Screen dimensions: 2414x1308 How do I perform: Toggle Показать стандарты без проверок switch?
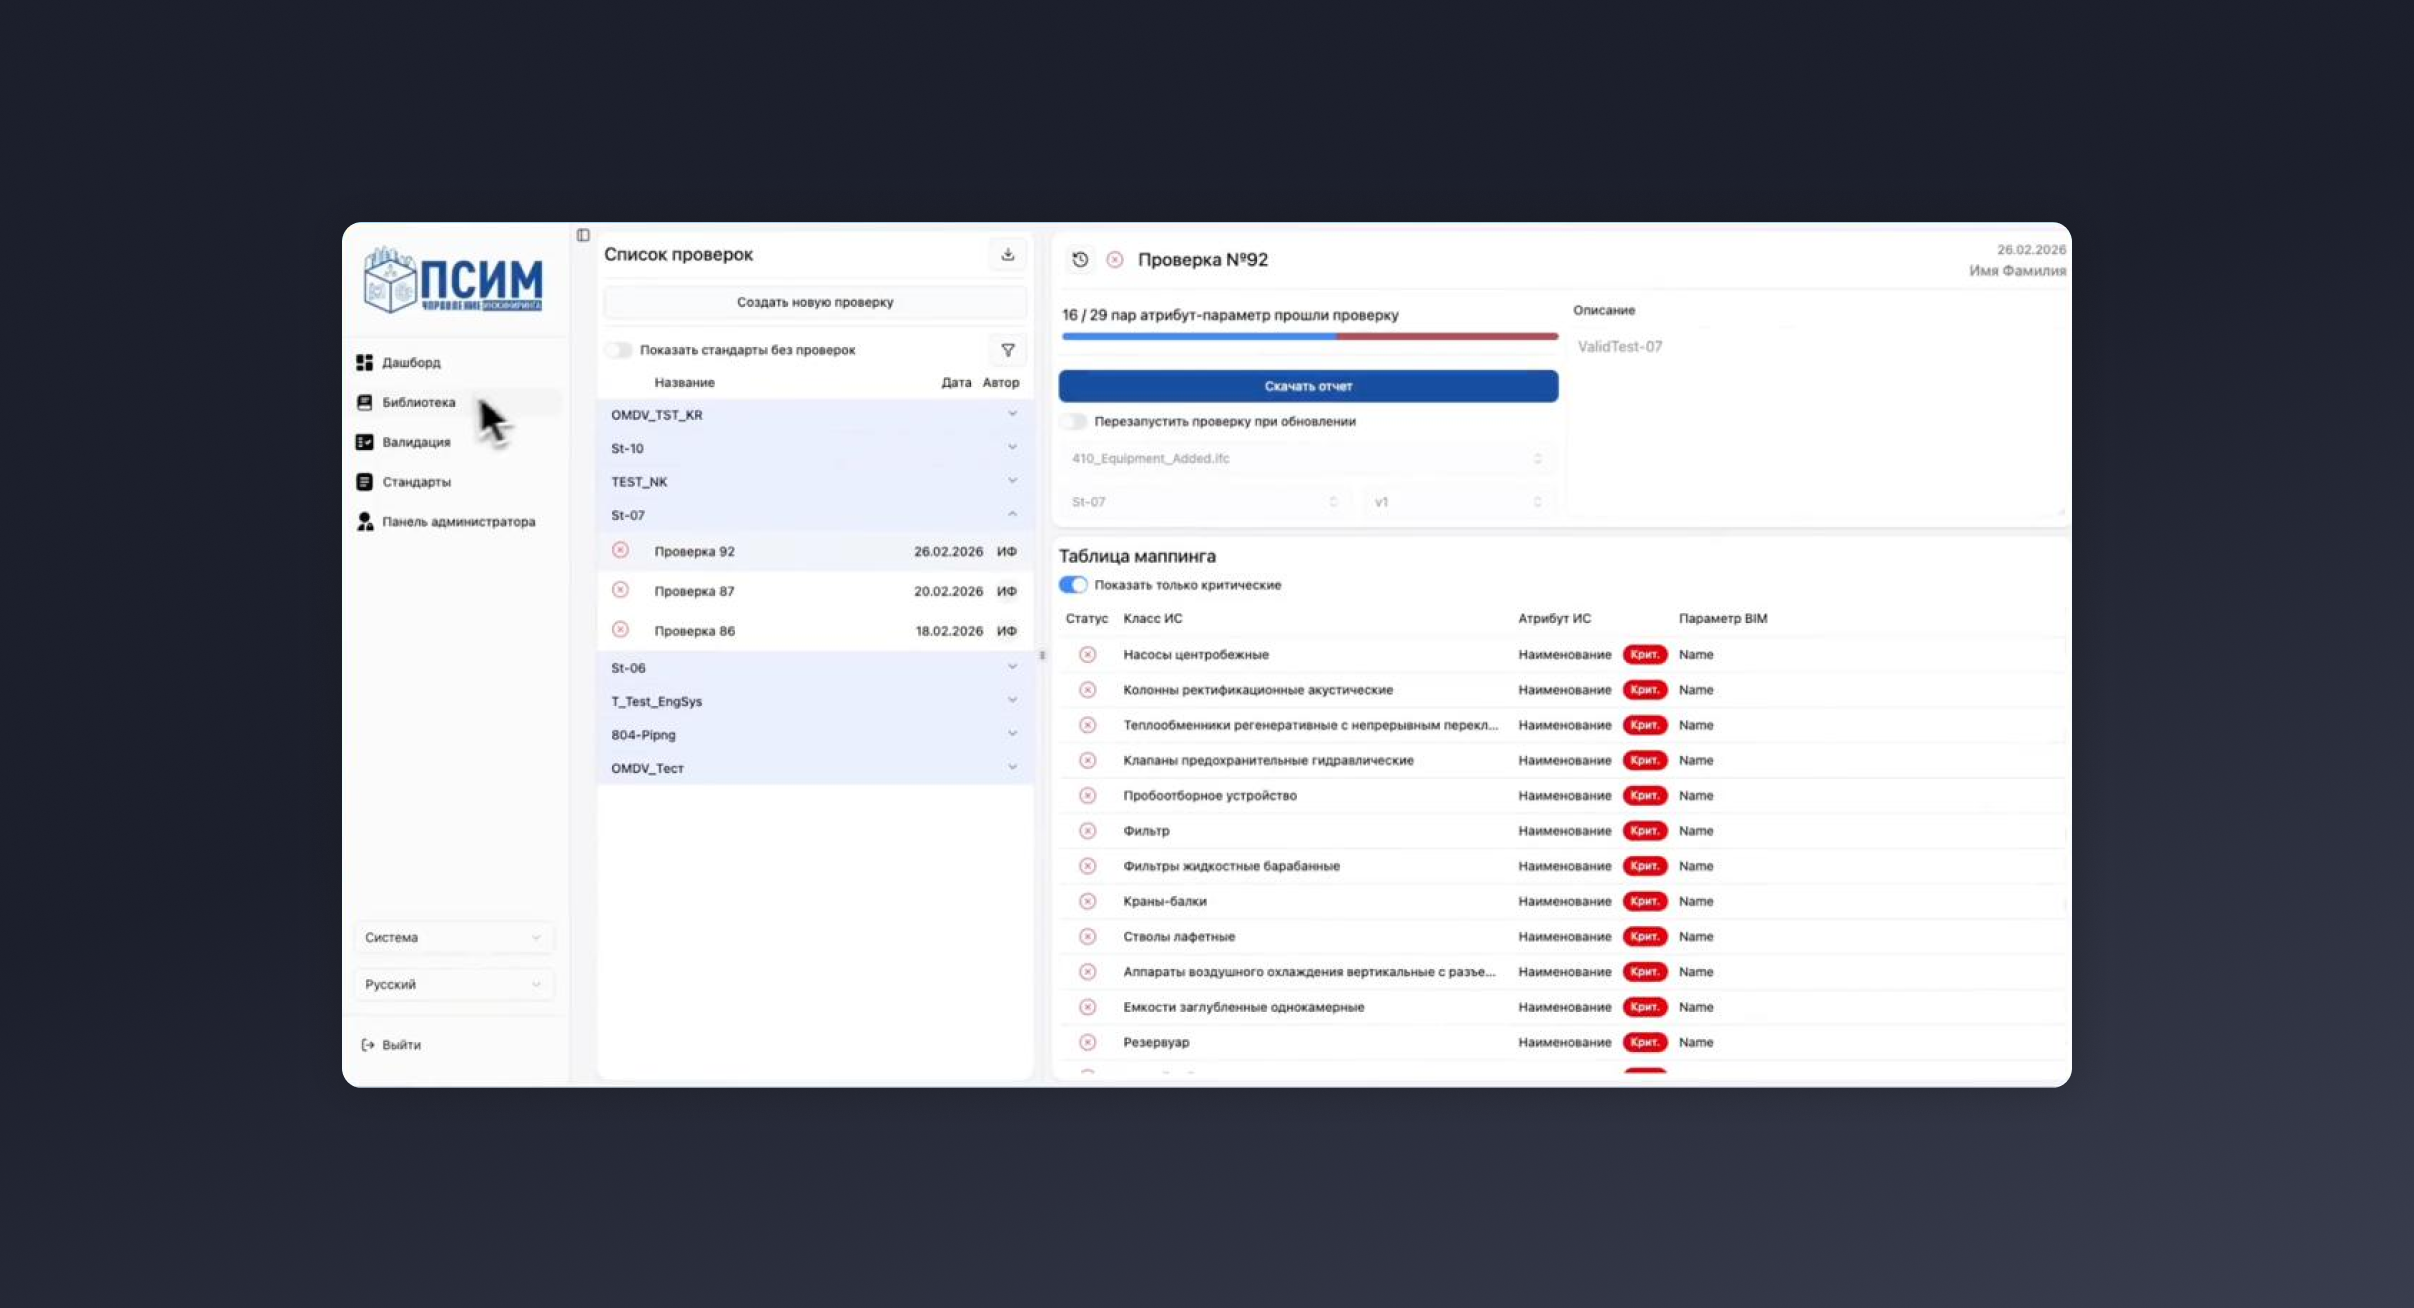[619, 350]
